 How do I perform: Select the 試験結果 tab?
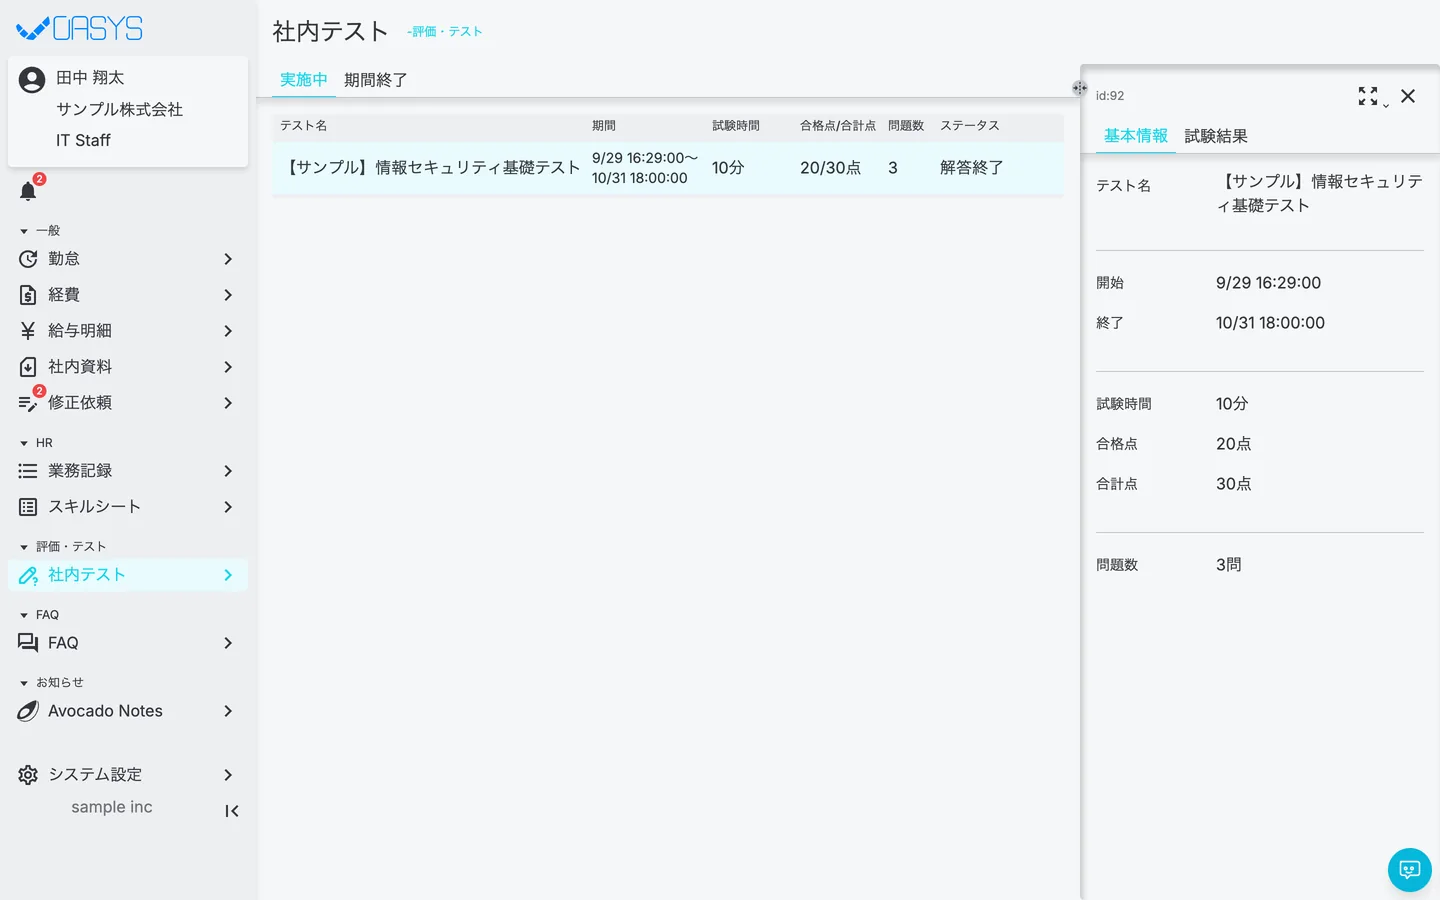tap(1216, 136)
